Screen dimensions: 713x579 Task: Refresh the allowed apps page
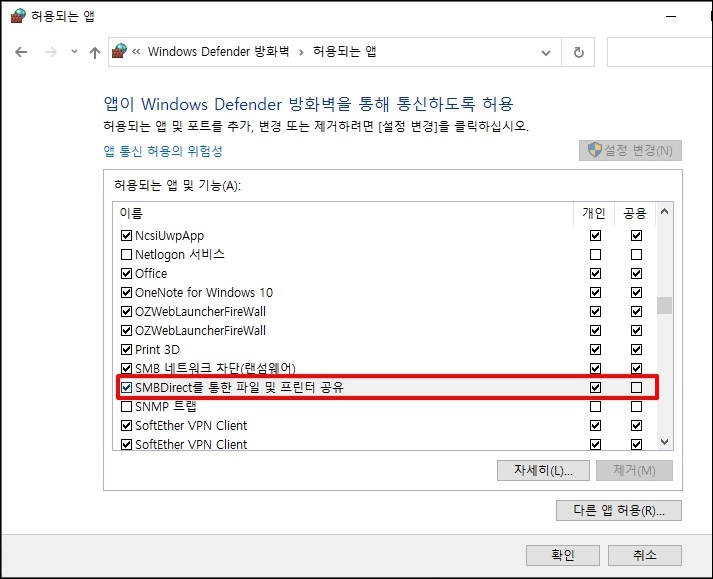tap(578, 53)
